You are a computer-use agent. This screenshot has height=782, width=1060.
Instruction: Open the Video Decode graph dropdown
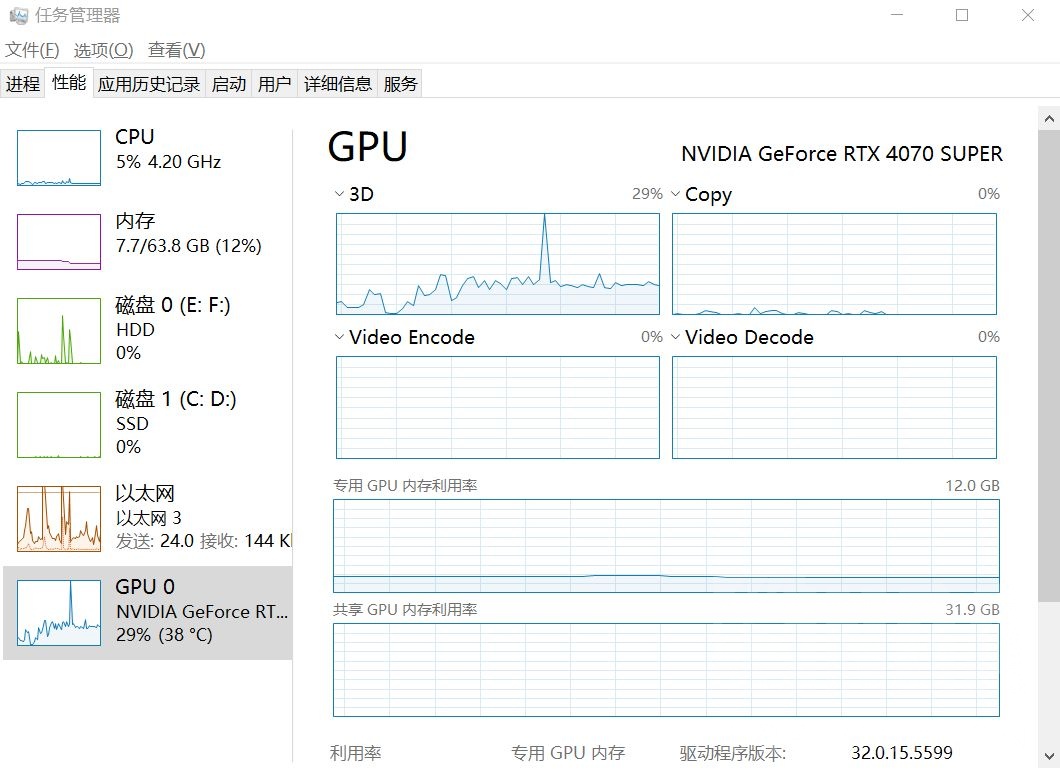tap(676, 337)
